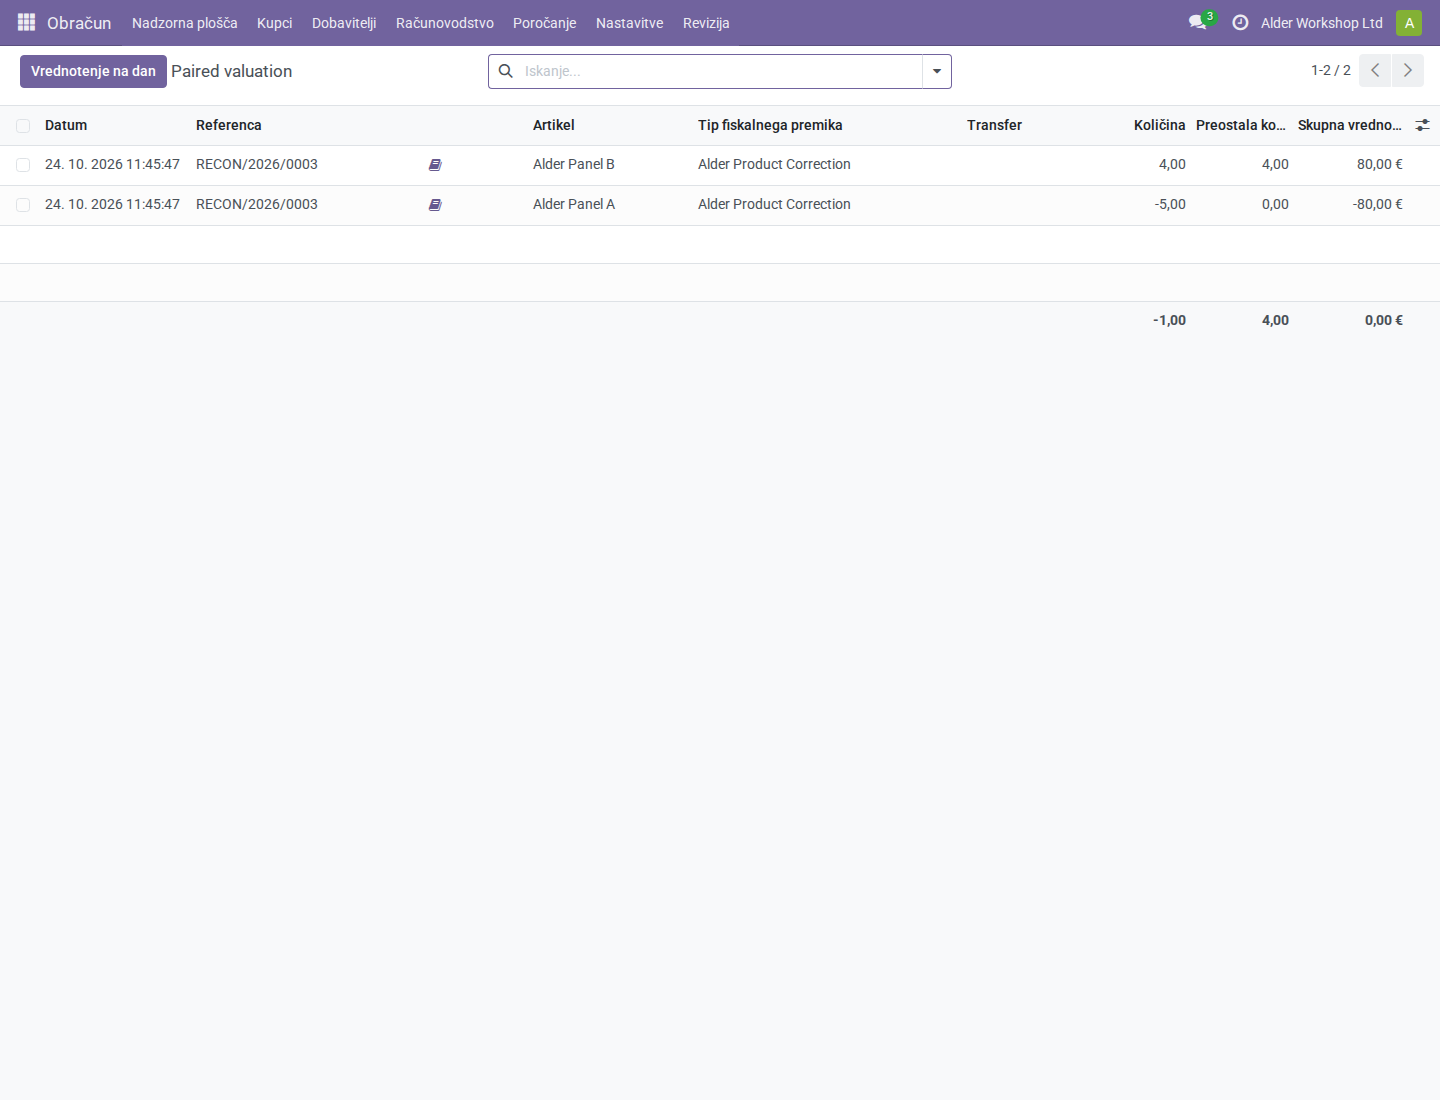Click the Vrednotenje na dan button
Image resolution: width=1440 pixels, height=1100 pixels.
(93, 71)
